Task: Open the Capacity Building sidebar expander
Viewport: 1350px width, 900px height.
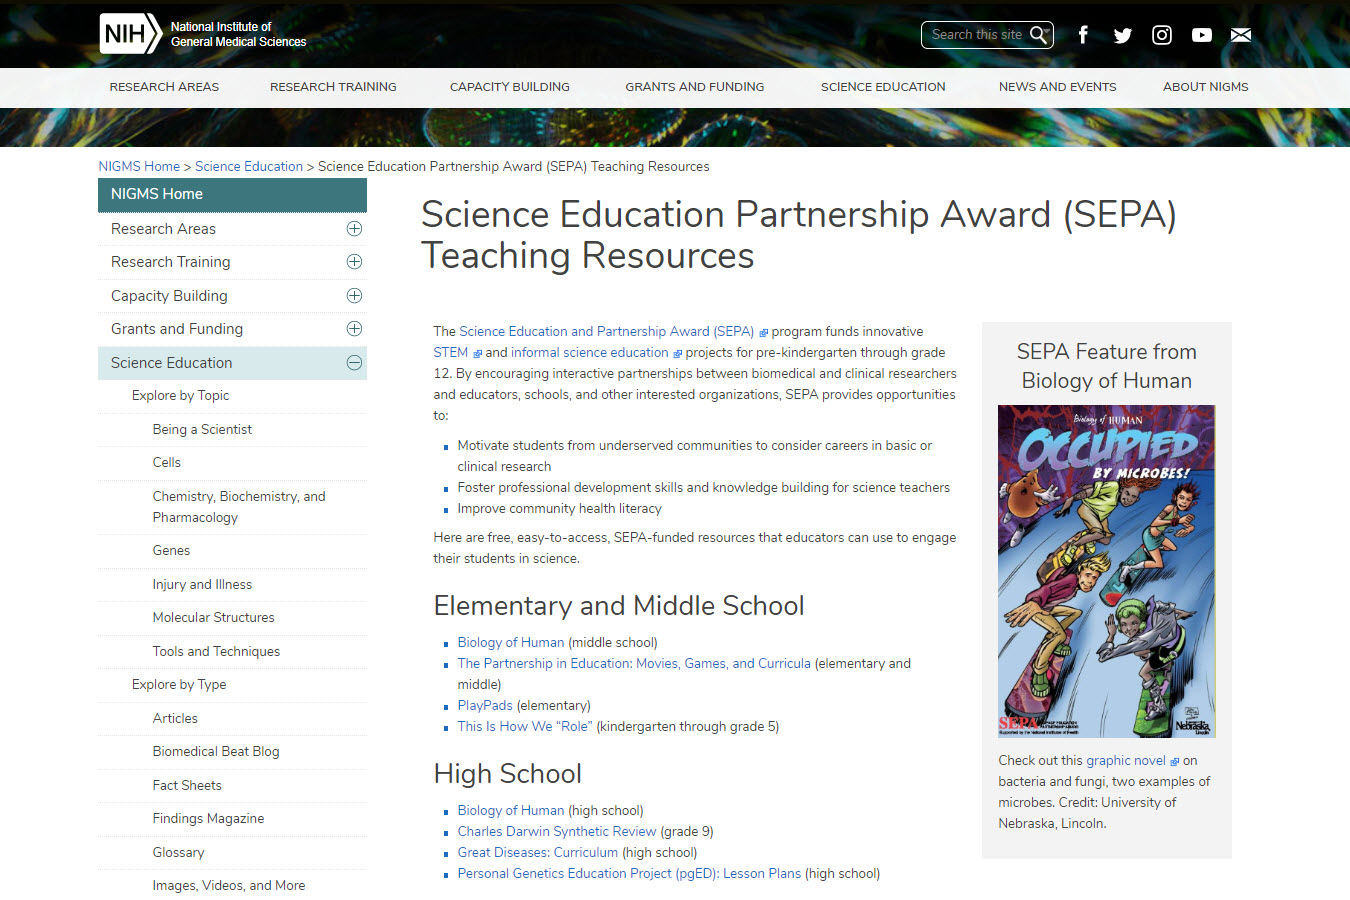Action: pos(354,295)
